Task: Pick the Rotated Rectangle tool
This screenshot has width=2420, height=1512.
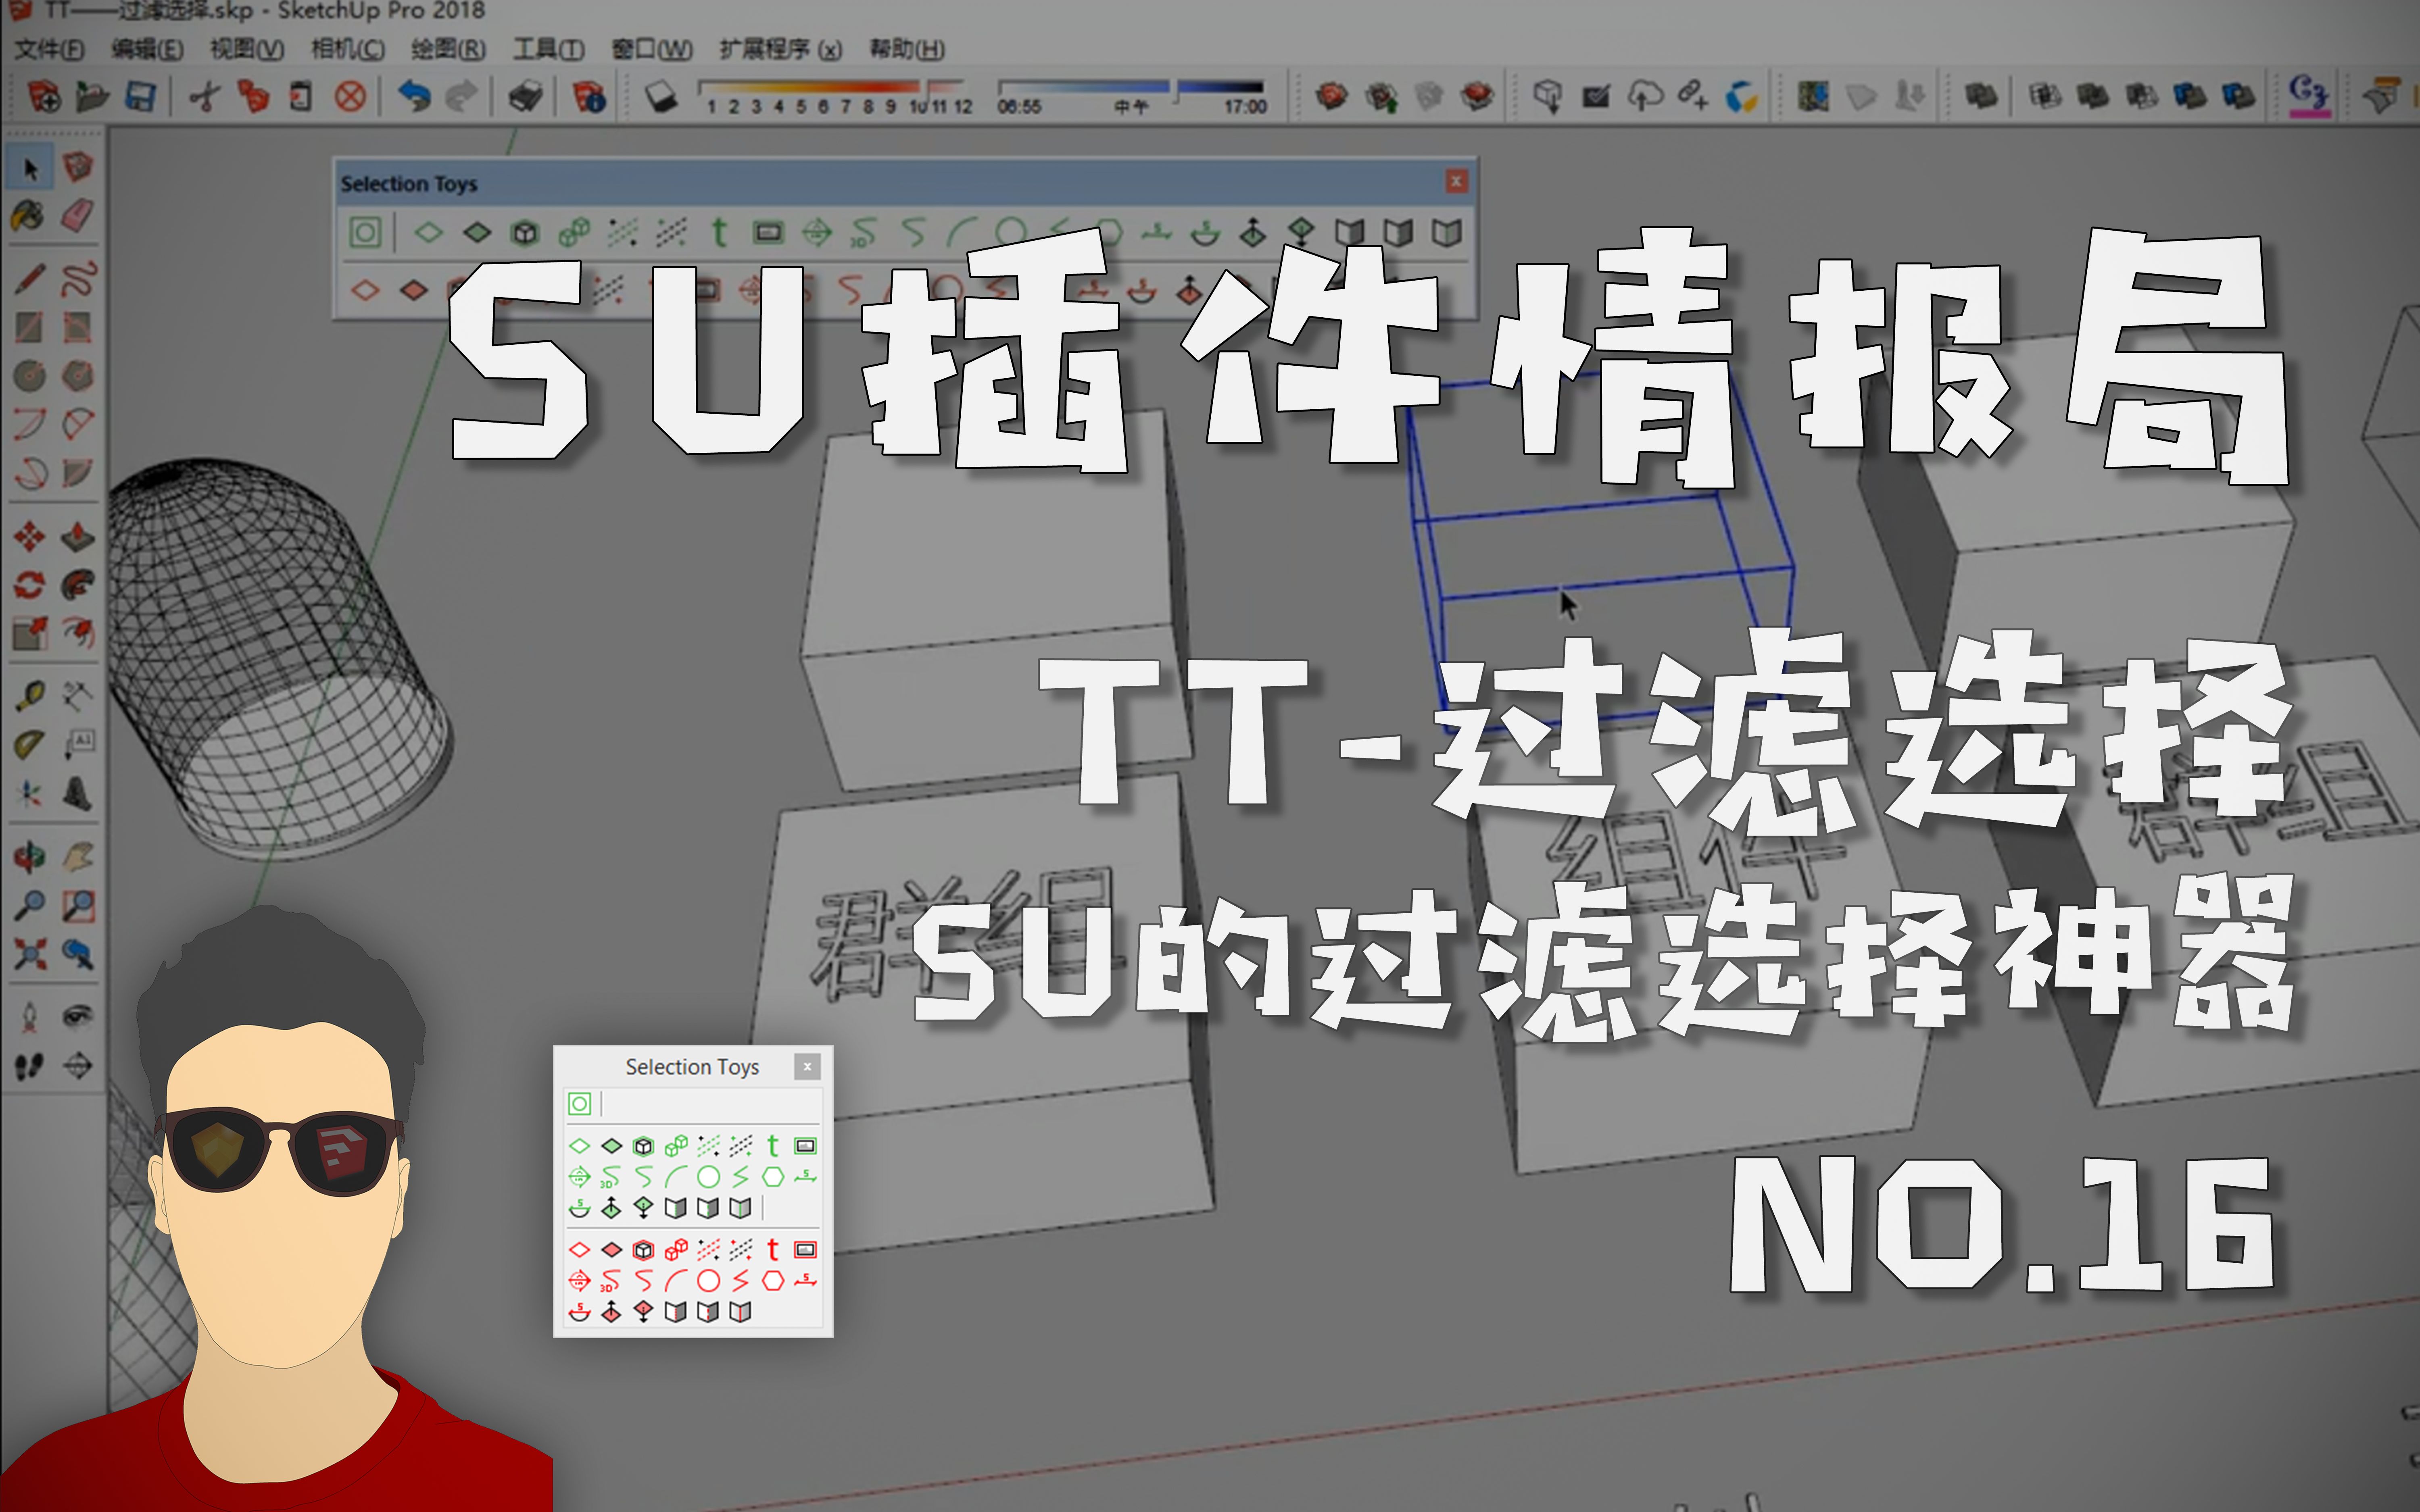Action: 78,327
